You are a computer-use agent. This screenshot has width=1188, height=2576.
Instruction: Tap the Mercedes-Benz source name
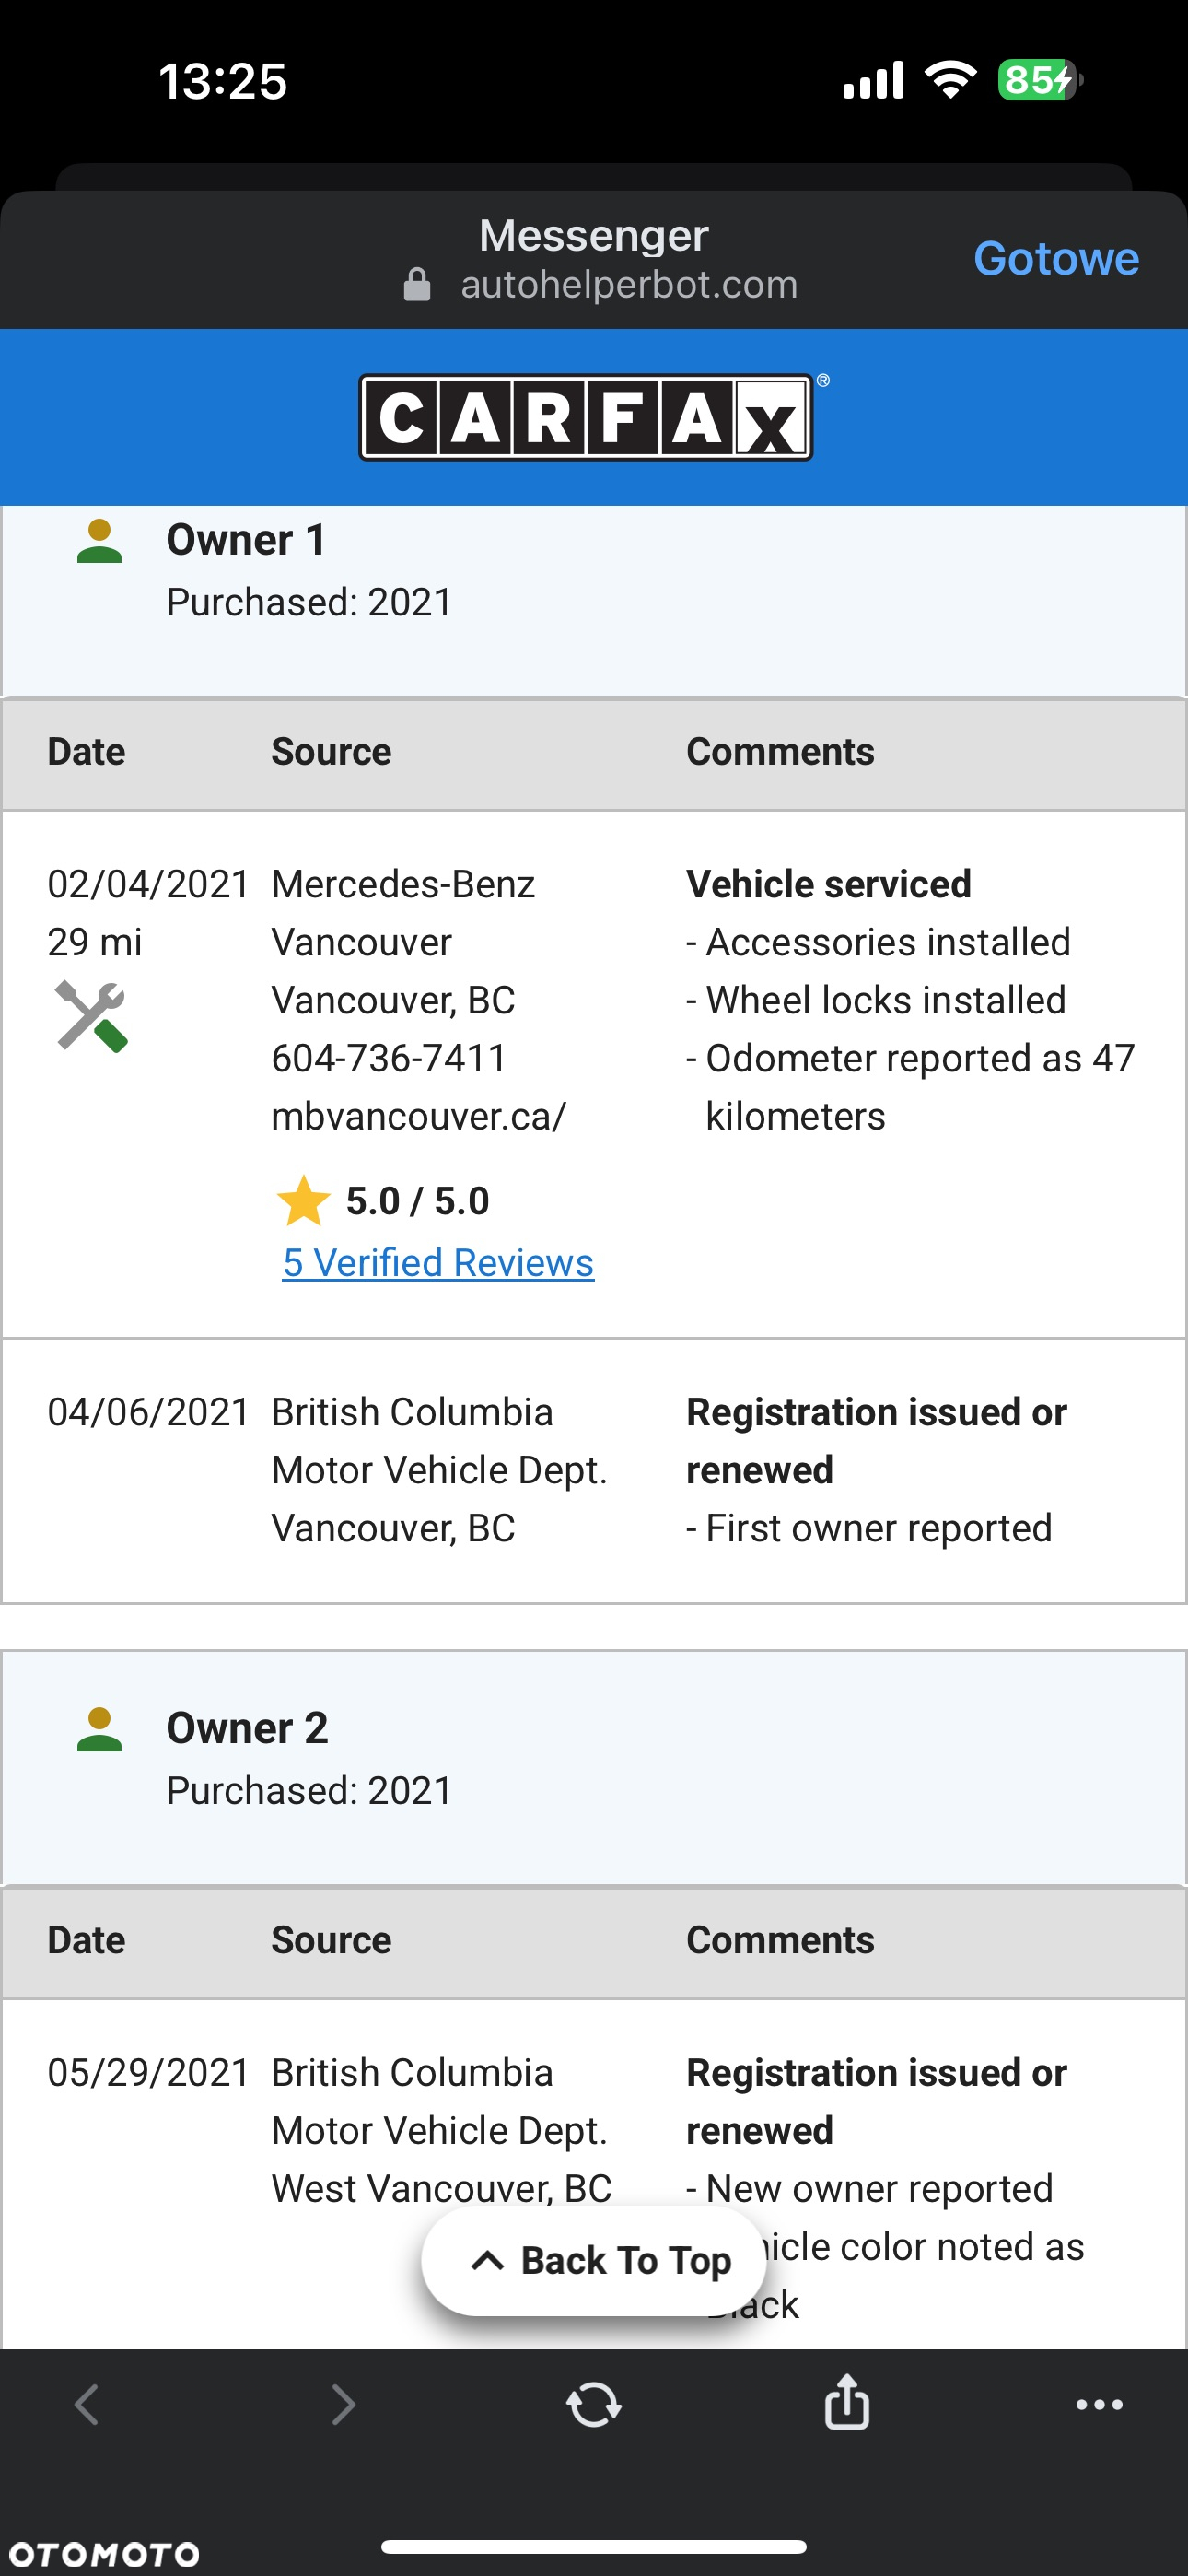click(x=403, y=884)
